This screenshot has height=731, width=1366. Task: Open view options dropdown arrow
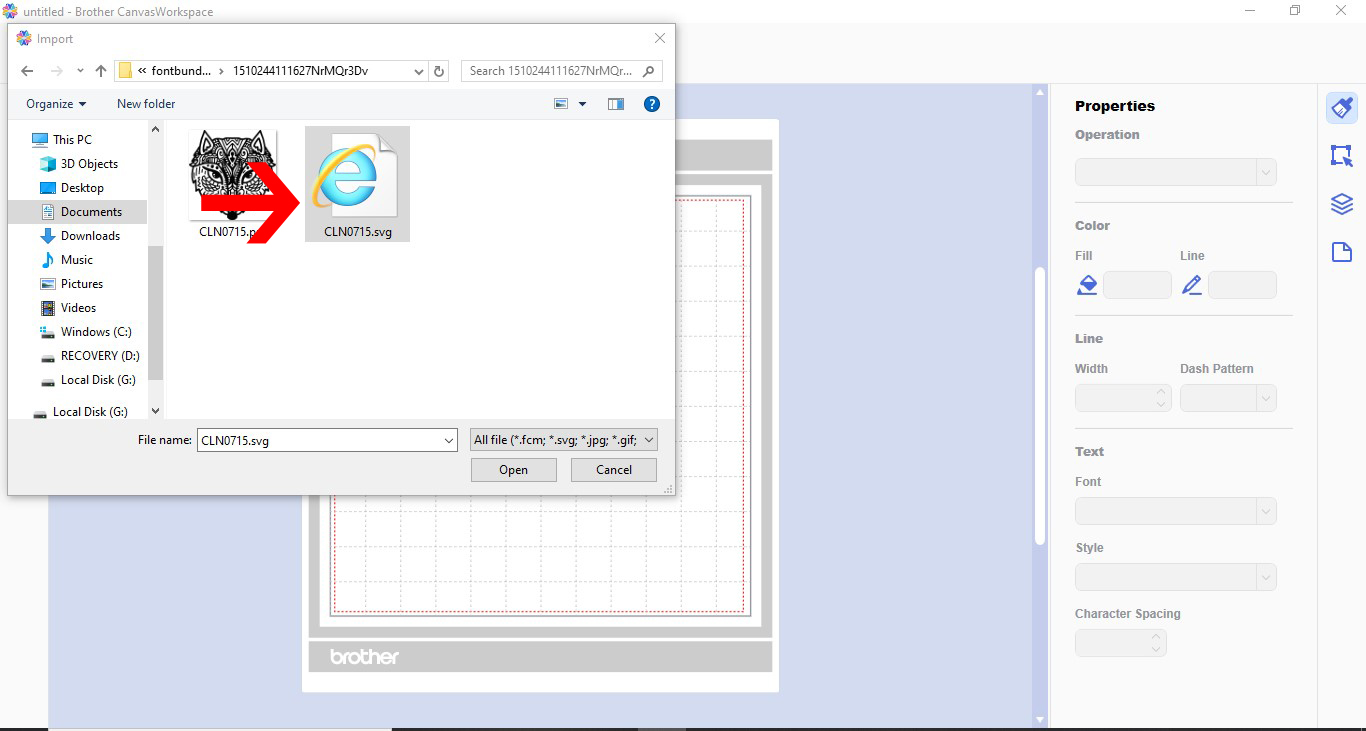coord(582,104)
